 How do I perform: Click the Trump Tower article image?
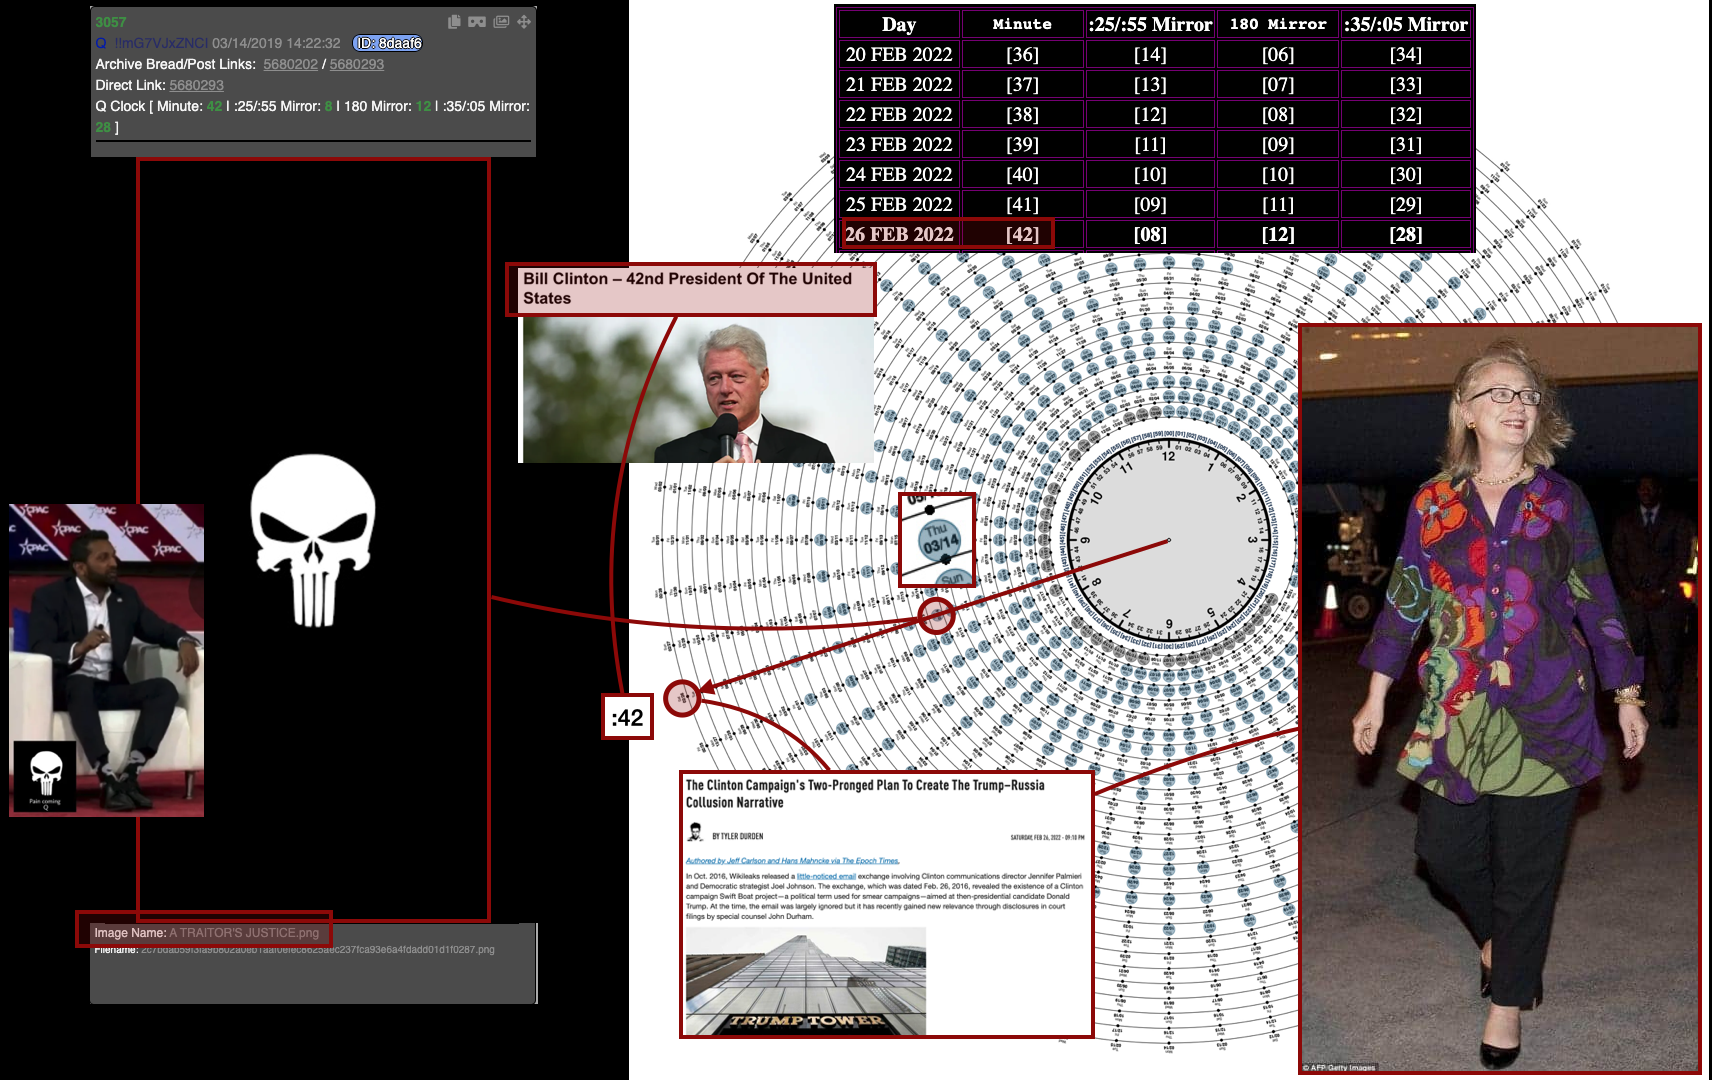click(x=806, y=981)
